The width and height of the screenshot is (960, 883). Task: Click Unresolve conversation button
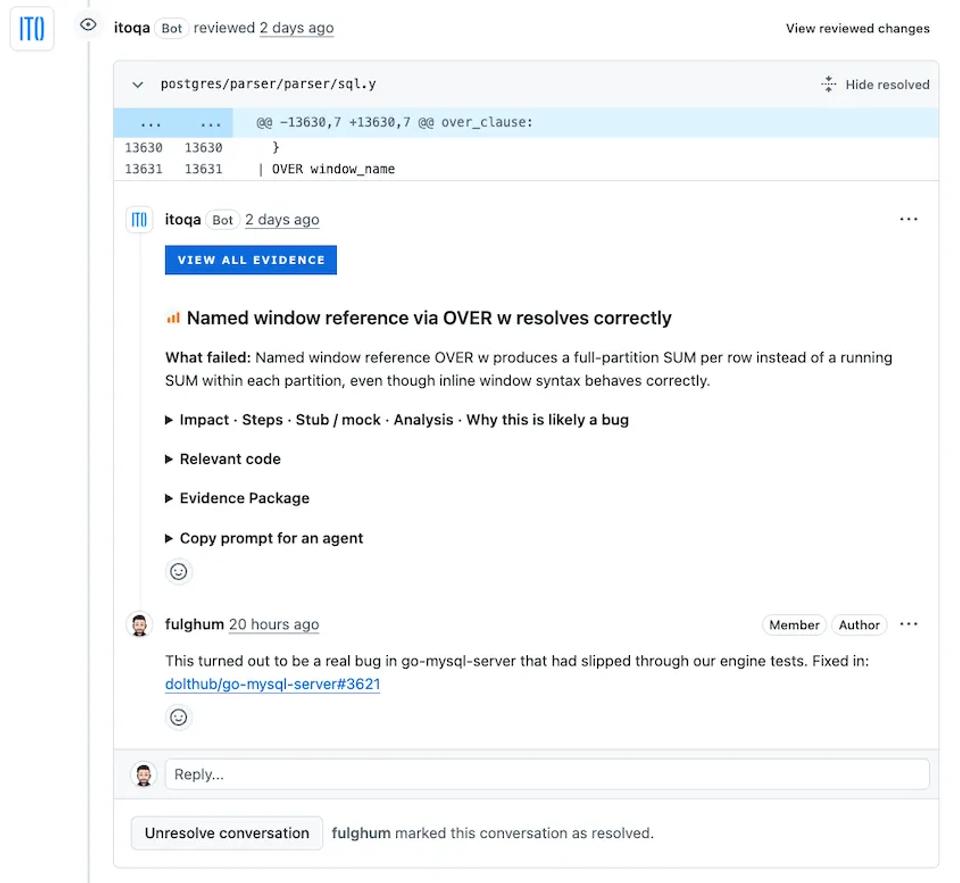tap(227, 833)
